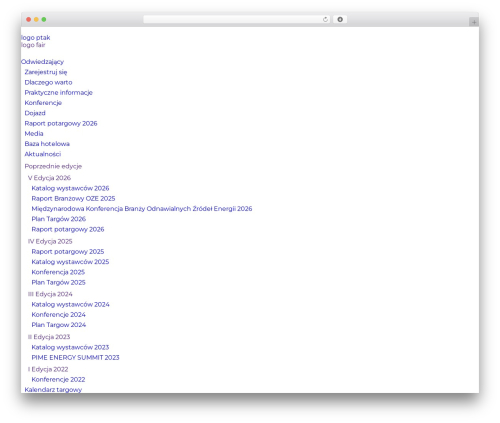Click the reload icon in address bar
This screenshot has width=500, height=423.
(x=325, y=19)
